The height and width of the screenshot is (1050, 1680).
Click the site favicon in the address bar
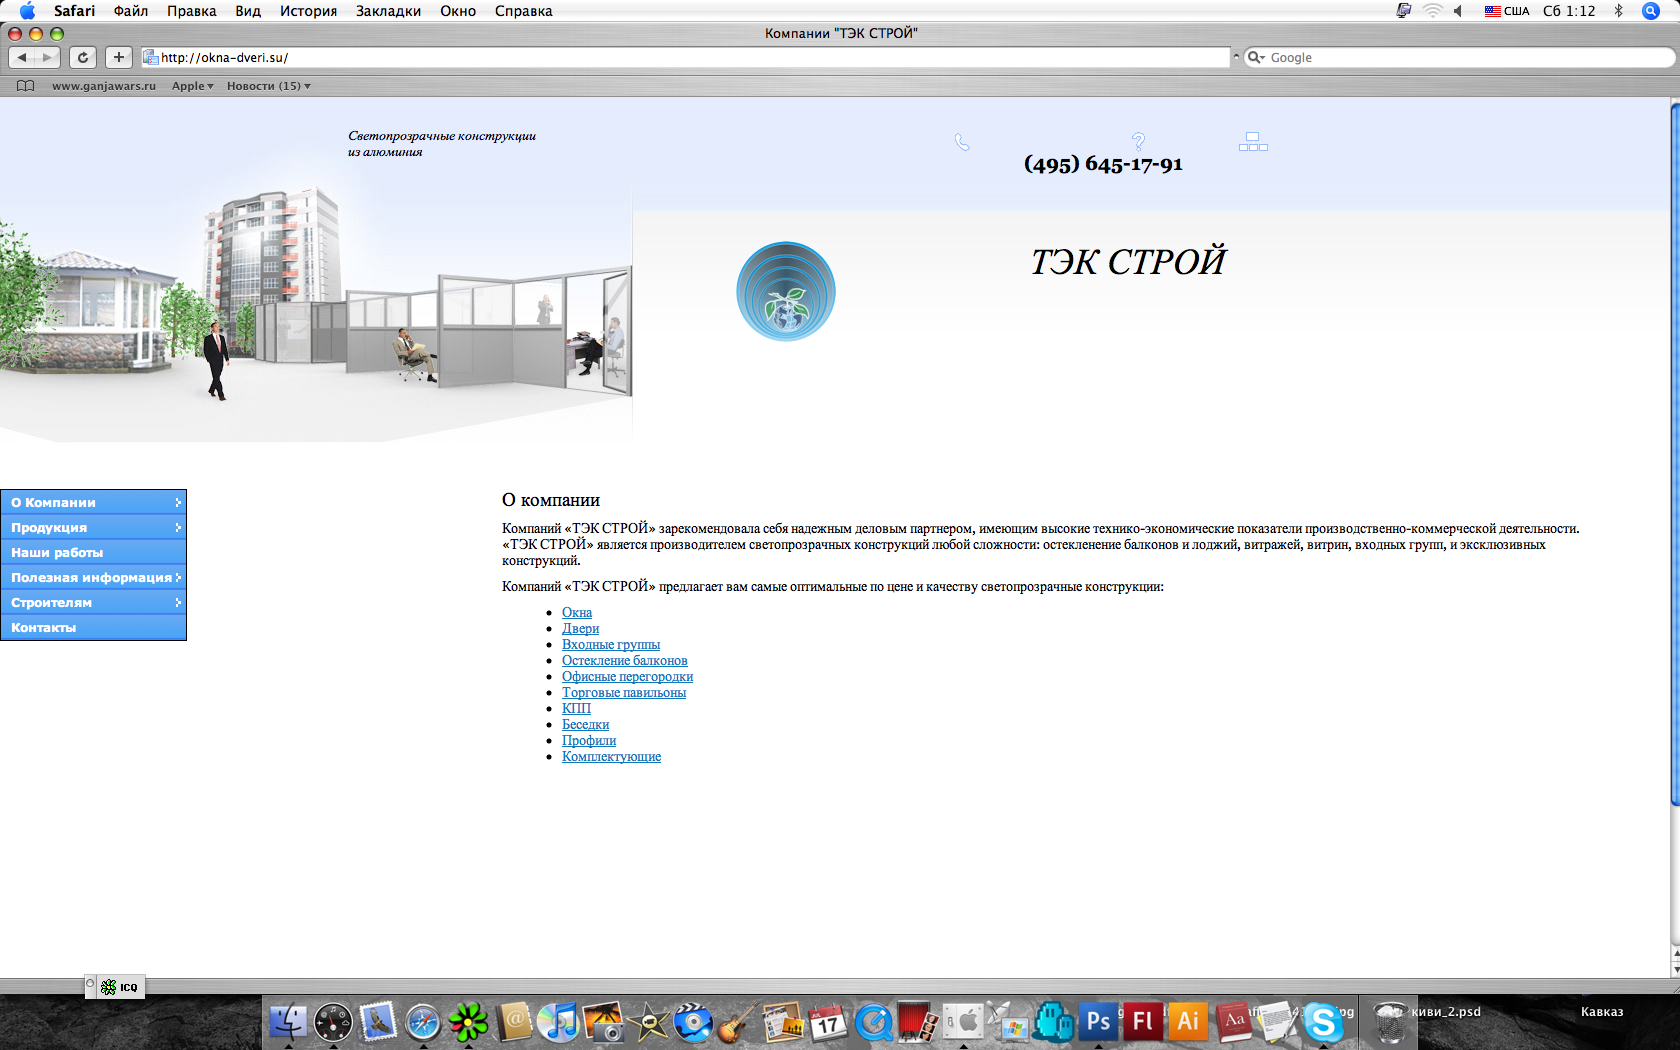coord(151,57)
